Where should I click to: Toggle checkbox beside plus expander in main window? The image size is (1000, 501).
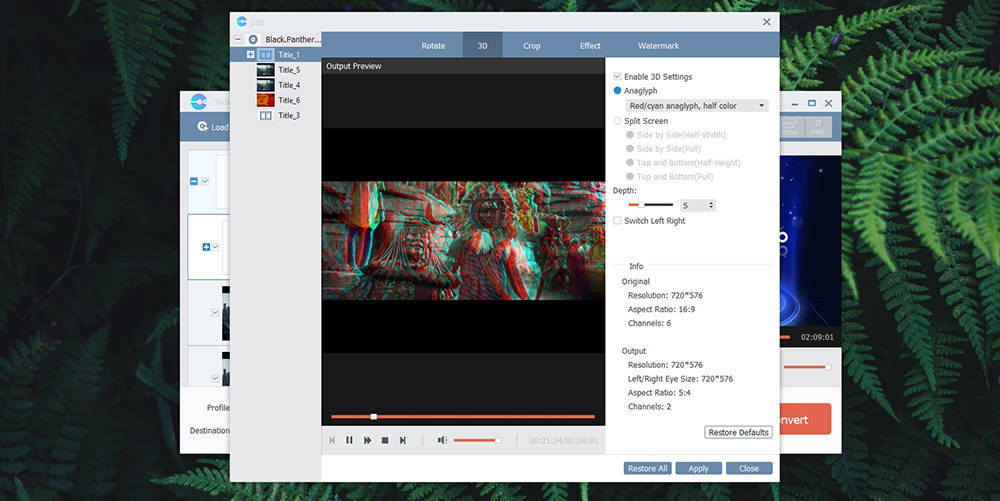click(216, 247)
